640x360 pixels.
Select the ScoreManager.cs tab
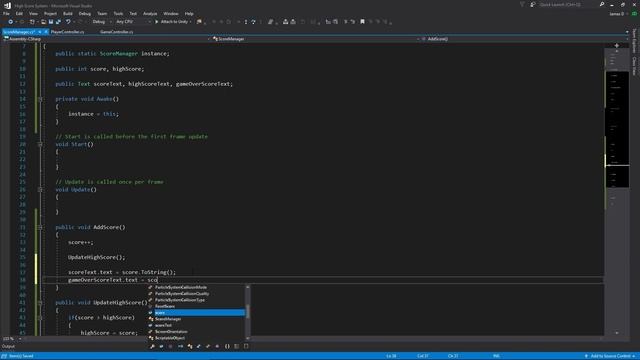[19, 32]
